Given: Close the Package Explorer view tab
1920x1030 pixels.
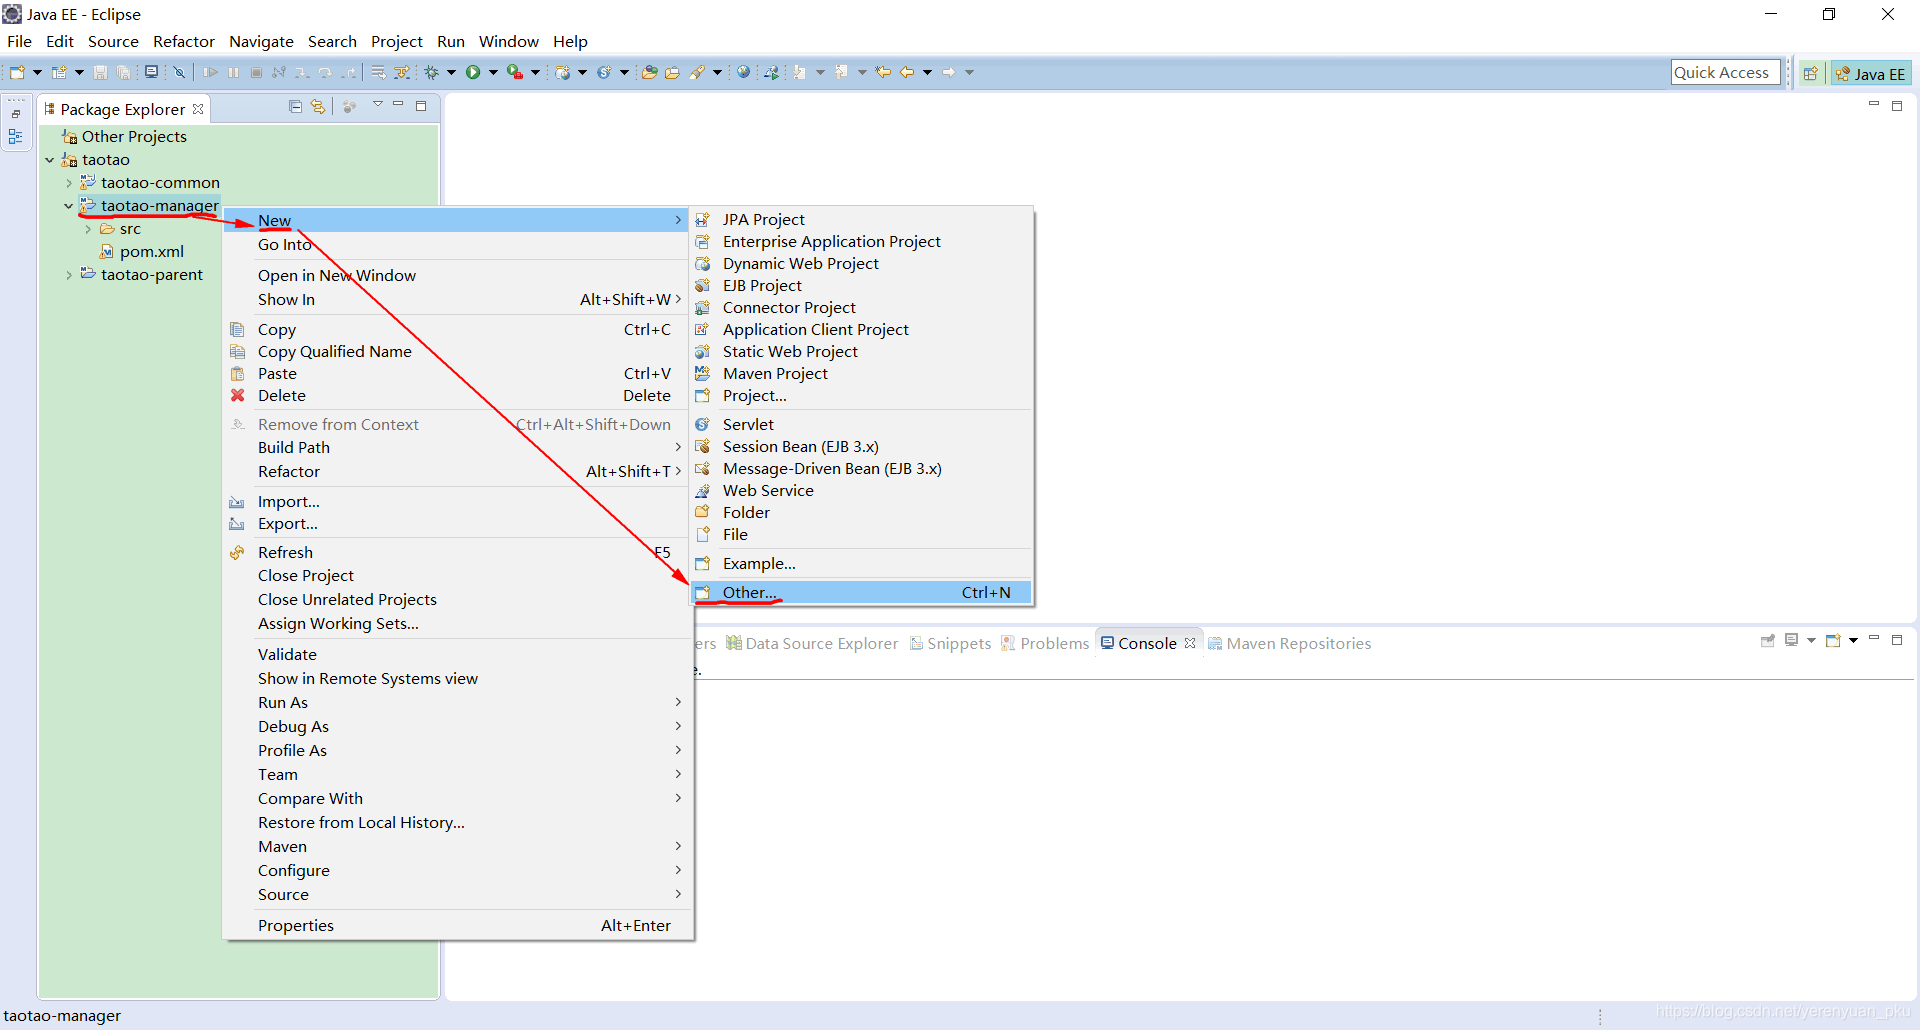Looking at the screenshot, I should point(198,109).
